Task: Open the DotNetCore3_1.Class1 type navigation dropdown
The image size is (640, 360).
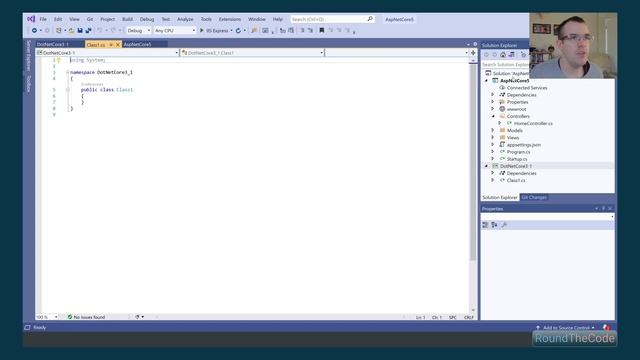Action: click(252, 53)
